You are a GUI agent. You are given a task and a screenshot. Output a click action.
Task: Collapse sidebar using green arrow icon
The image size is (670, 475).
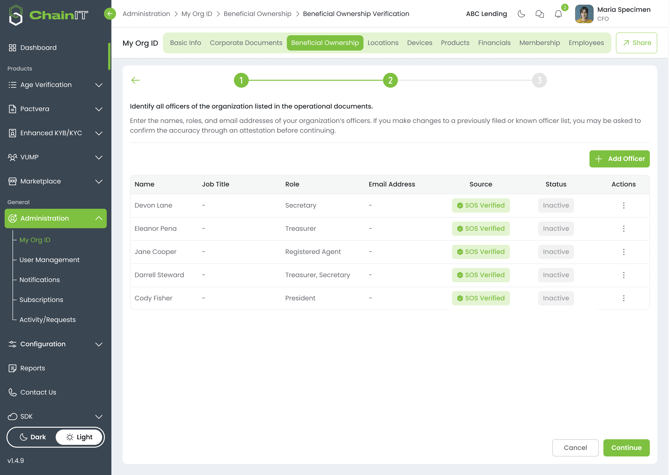[110, 14]
